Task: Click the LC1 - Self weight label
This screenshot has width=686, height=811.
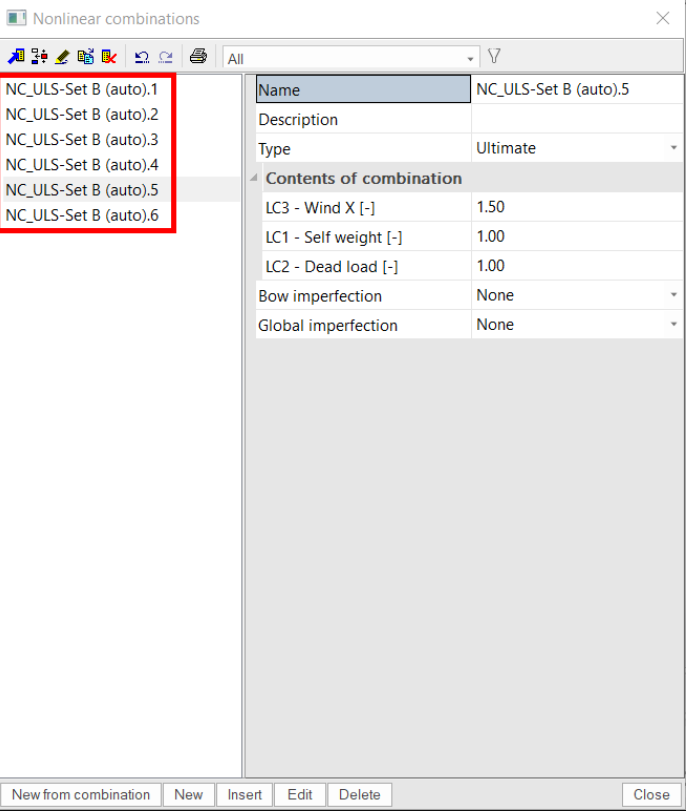Action: (x=334, y=237)
